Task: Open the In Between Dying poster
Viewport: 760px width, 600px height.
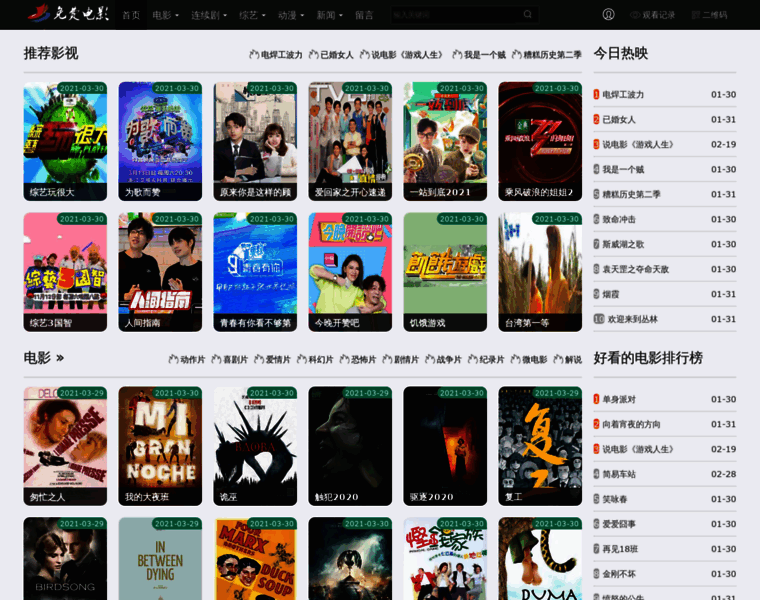Action: [x=160, y=558]
